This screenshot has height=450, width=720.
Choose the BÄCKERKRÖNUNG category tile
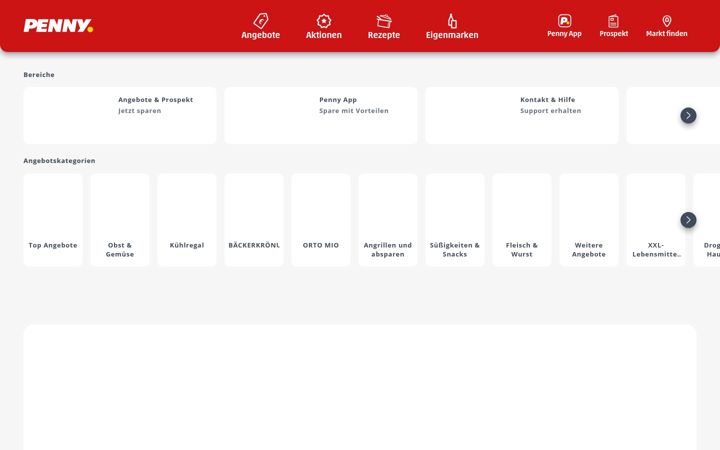[x=254, y=220]
